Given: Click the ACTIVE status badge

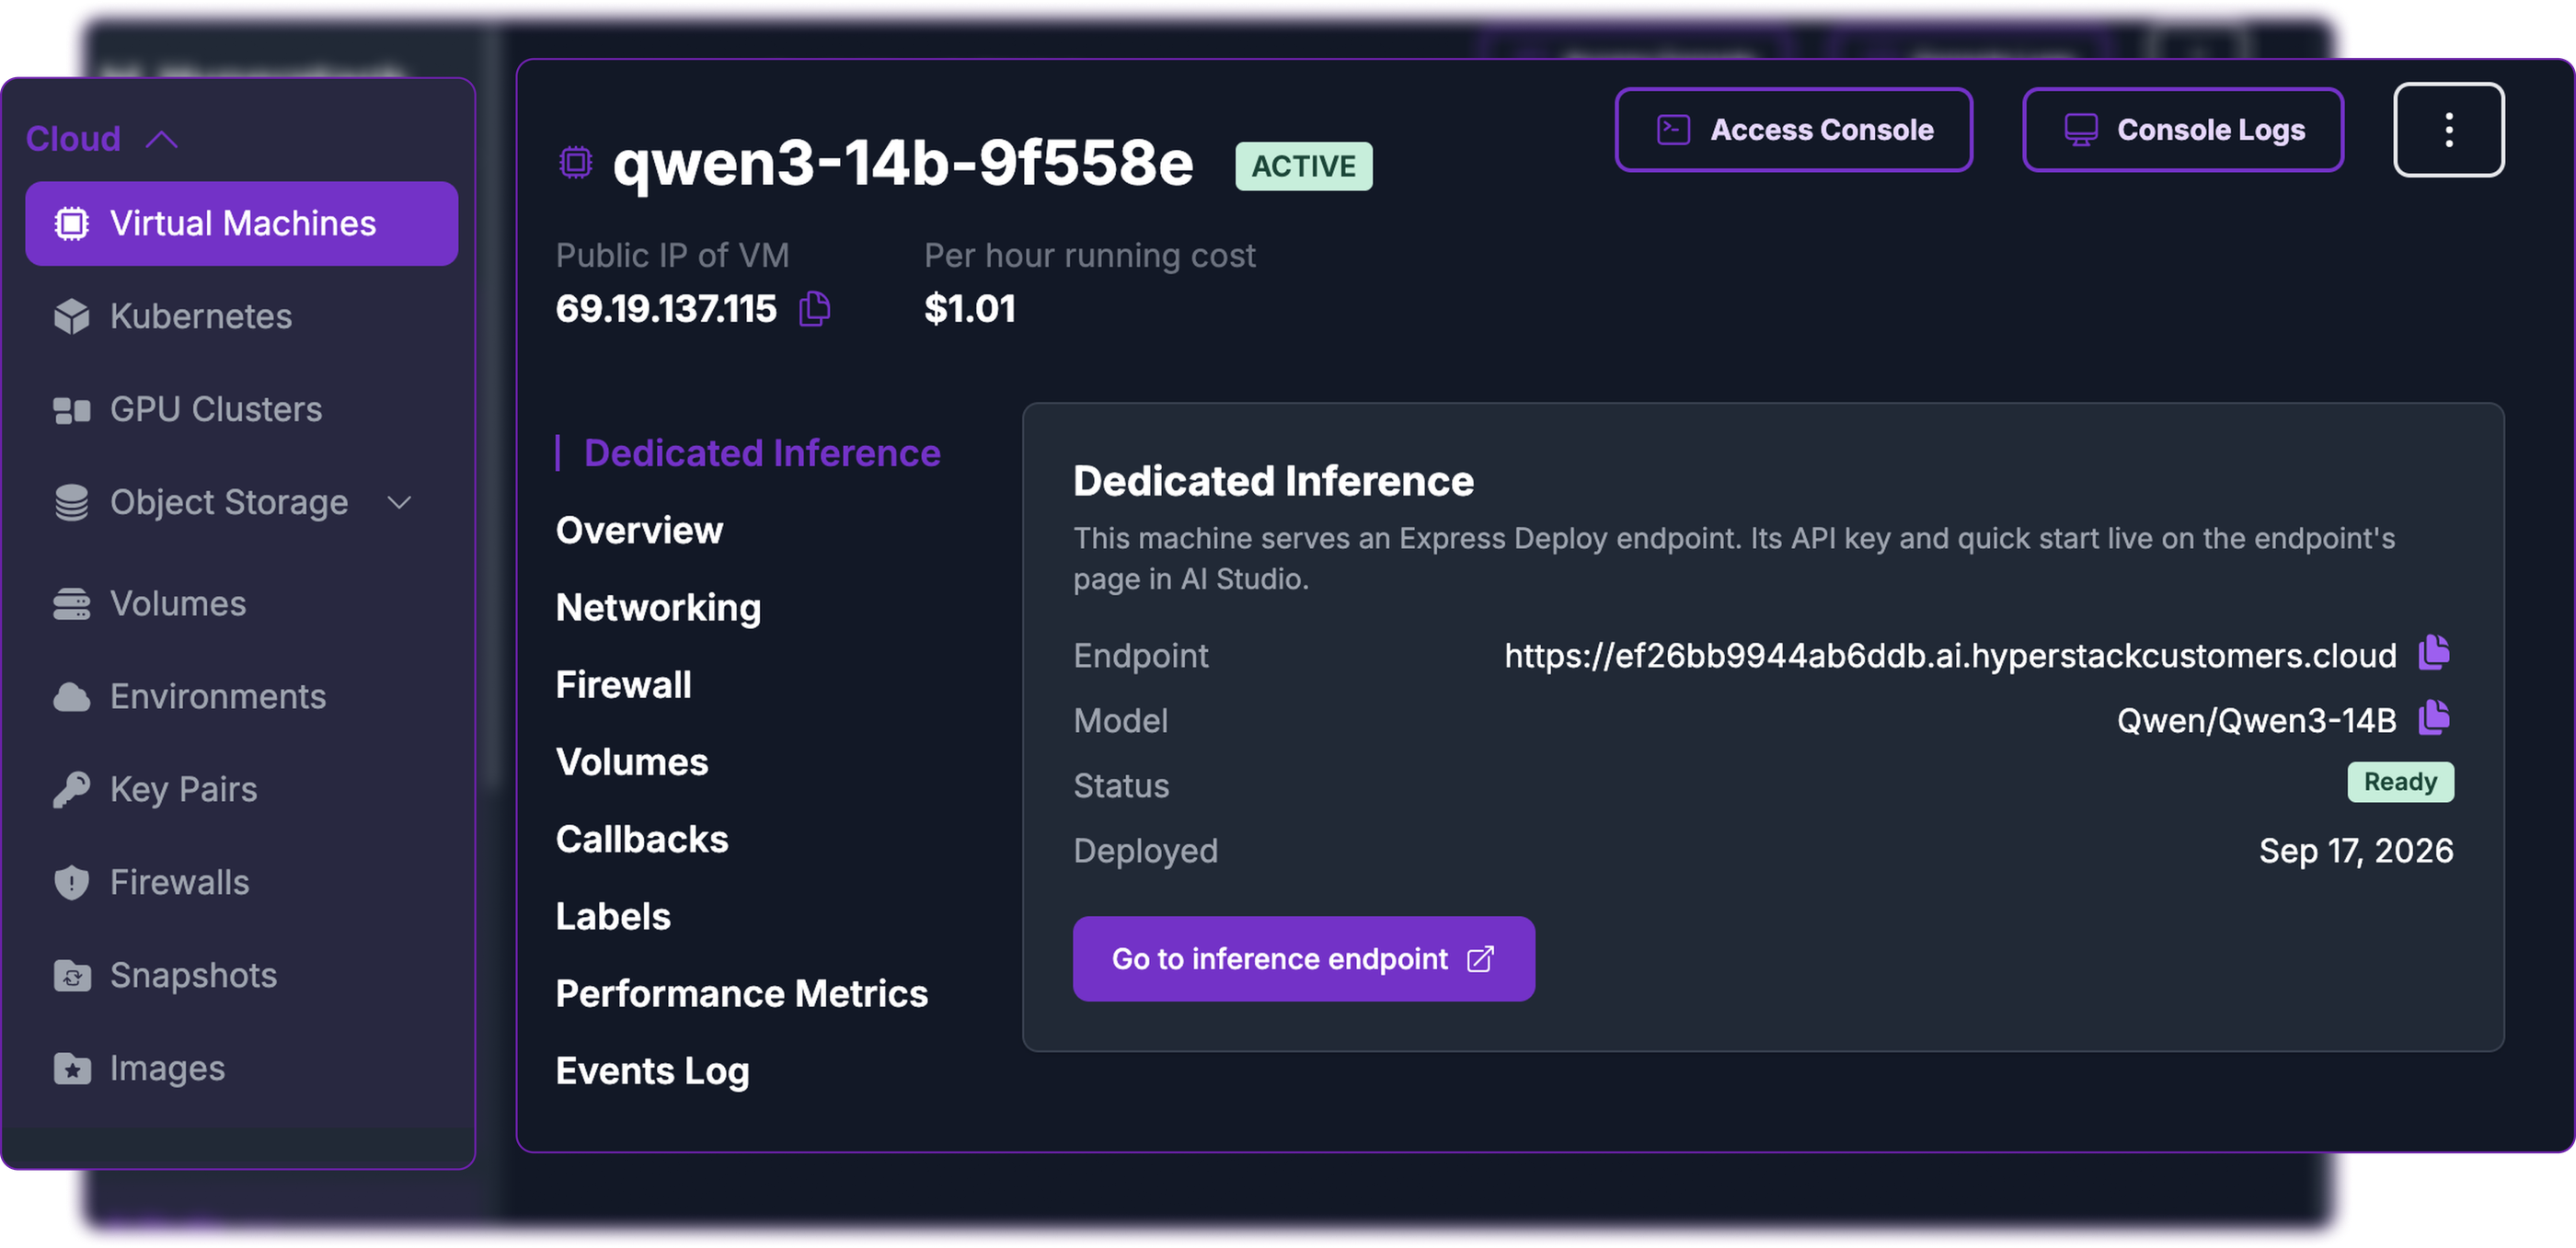Looking at the screenshot, I should 1304,165.
